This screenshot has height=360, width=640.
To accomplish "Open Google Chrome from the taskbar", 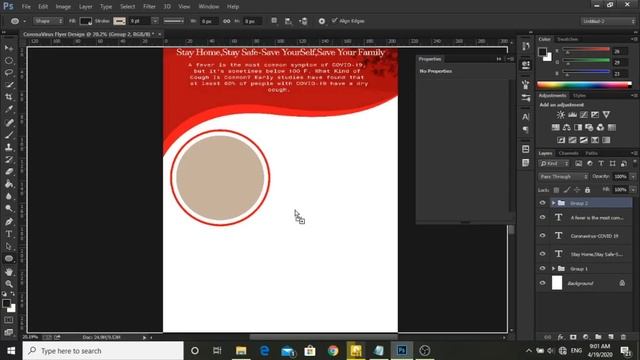I will pos(333,351).
